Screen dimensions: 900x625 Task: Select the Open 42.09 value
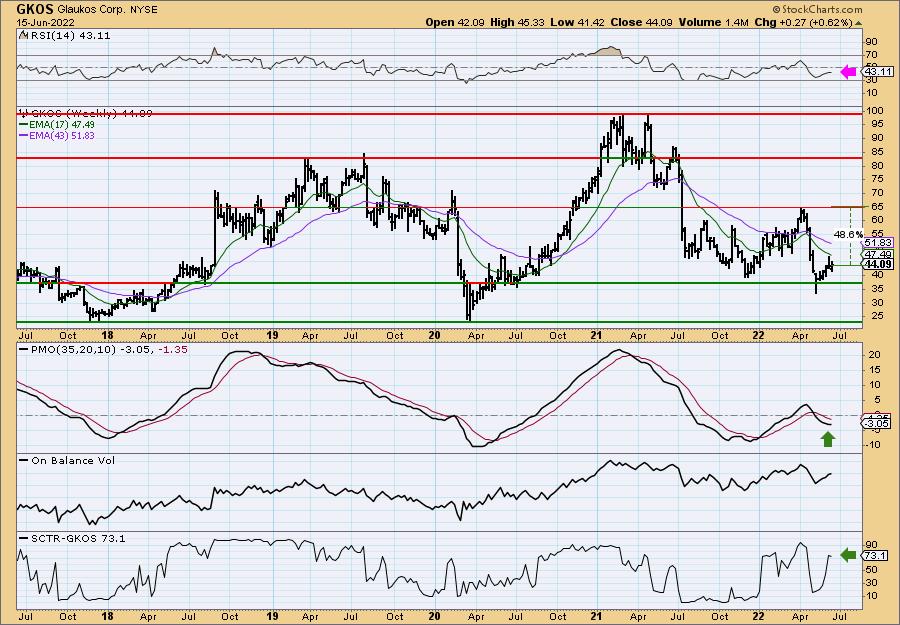(455, 22)
